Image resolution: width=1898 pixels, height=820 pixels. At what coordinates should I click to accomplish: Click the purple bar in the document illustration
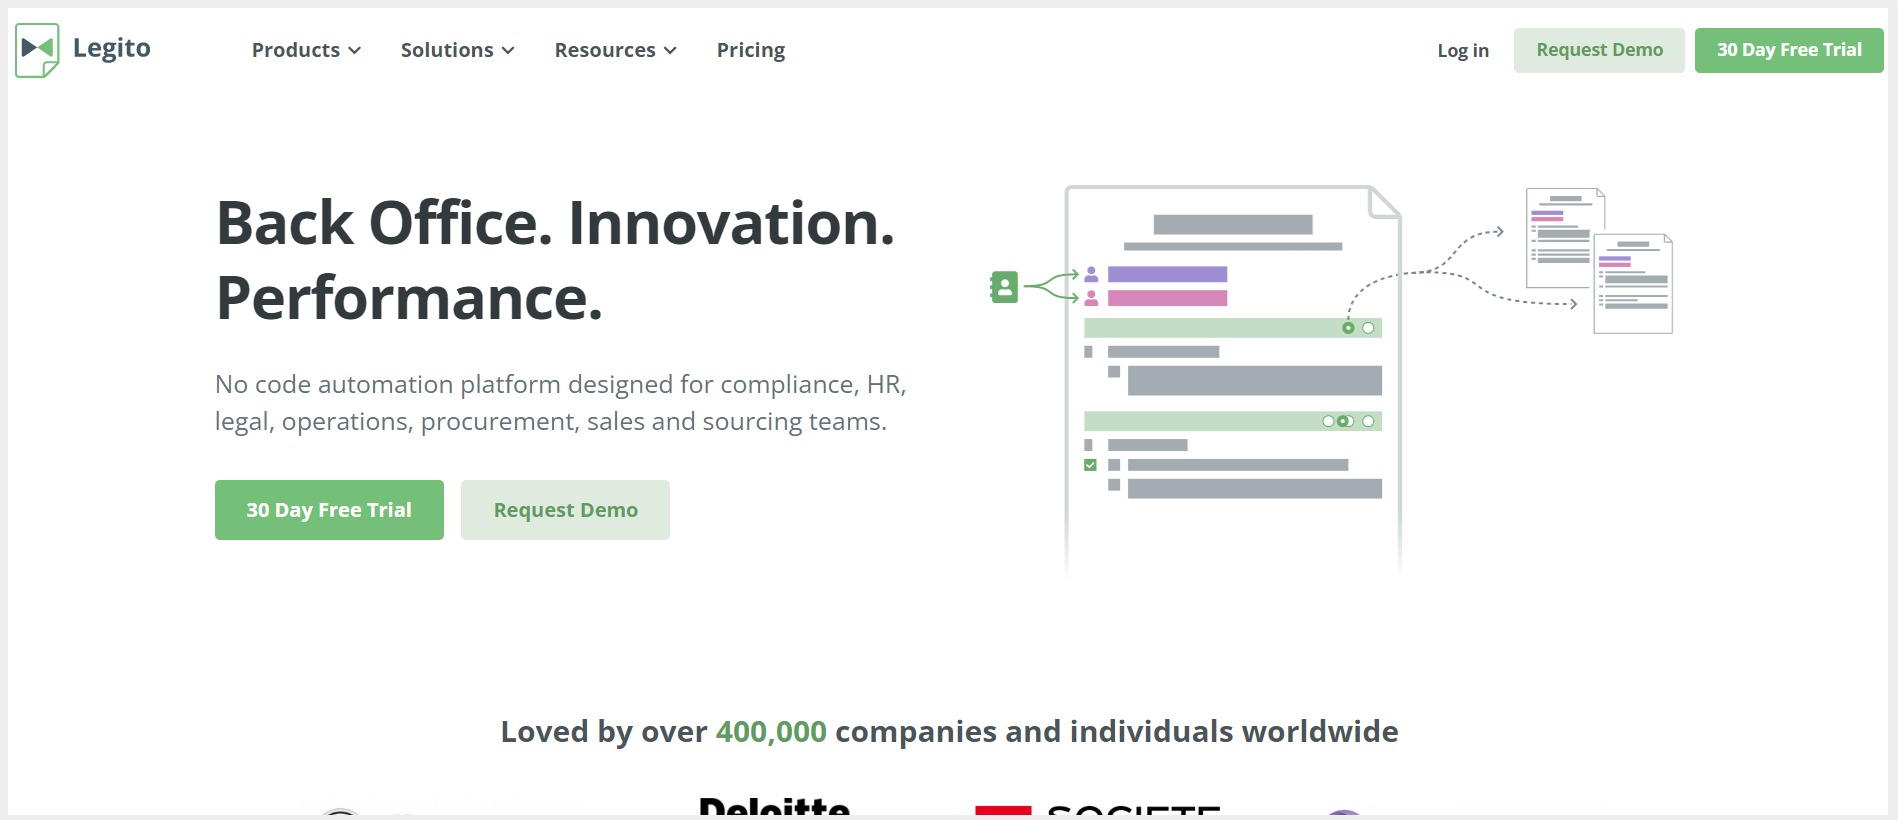click(x=1167, y=274)
